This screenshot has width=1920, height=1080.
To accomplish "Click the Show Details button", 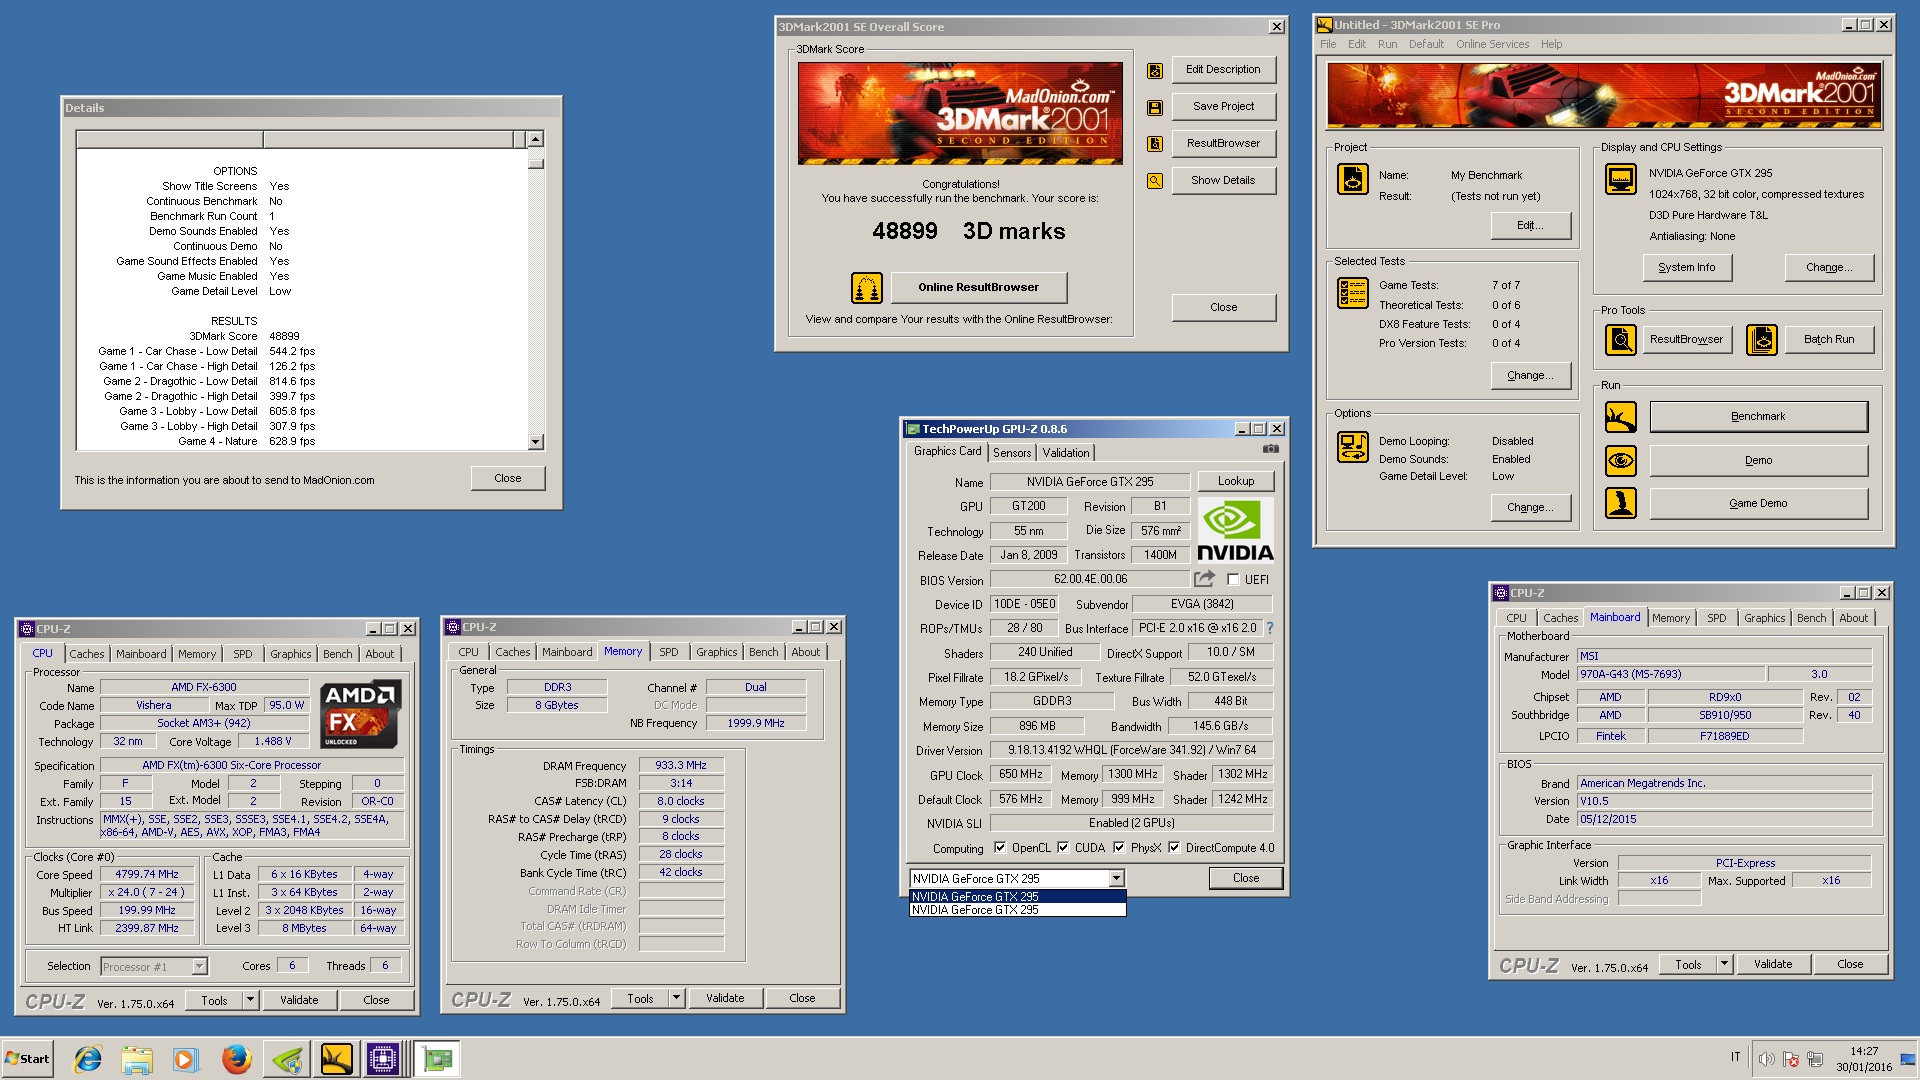I will 1223,181.
